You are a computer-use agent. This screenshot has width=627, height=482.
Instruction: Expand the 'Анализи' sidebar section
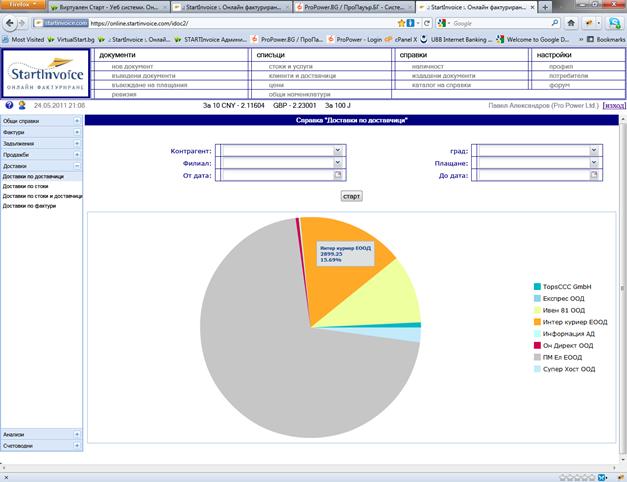coord(77,434)
